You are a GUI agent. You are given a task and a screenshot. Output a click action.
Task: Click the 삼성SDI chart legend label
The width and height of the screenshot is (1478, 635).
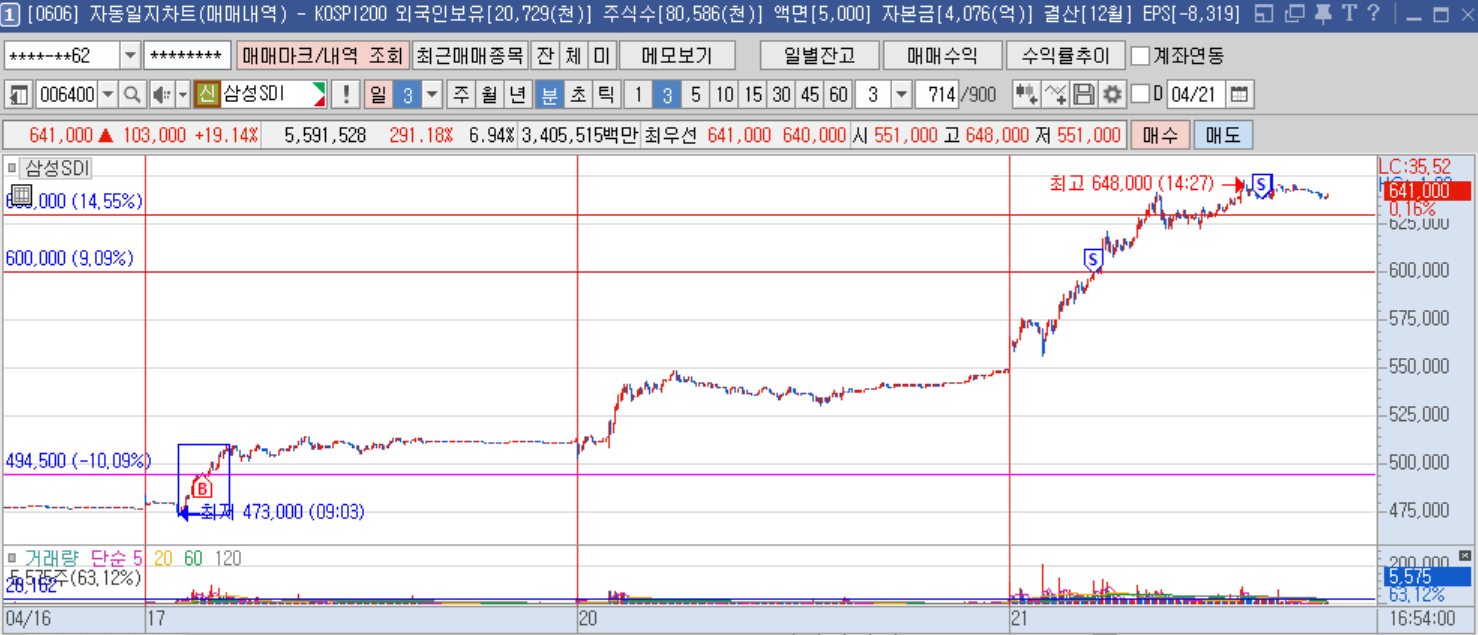(x=56, y=167)
